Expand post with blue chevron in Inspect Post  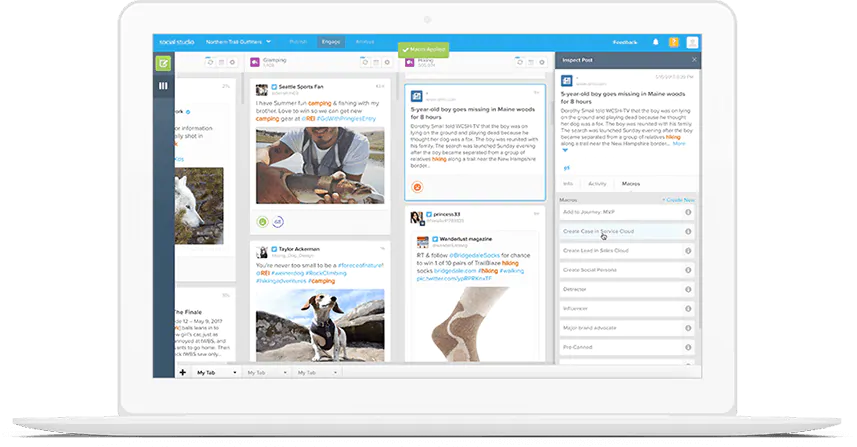click(565, 150)
